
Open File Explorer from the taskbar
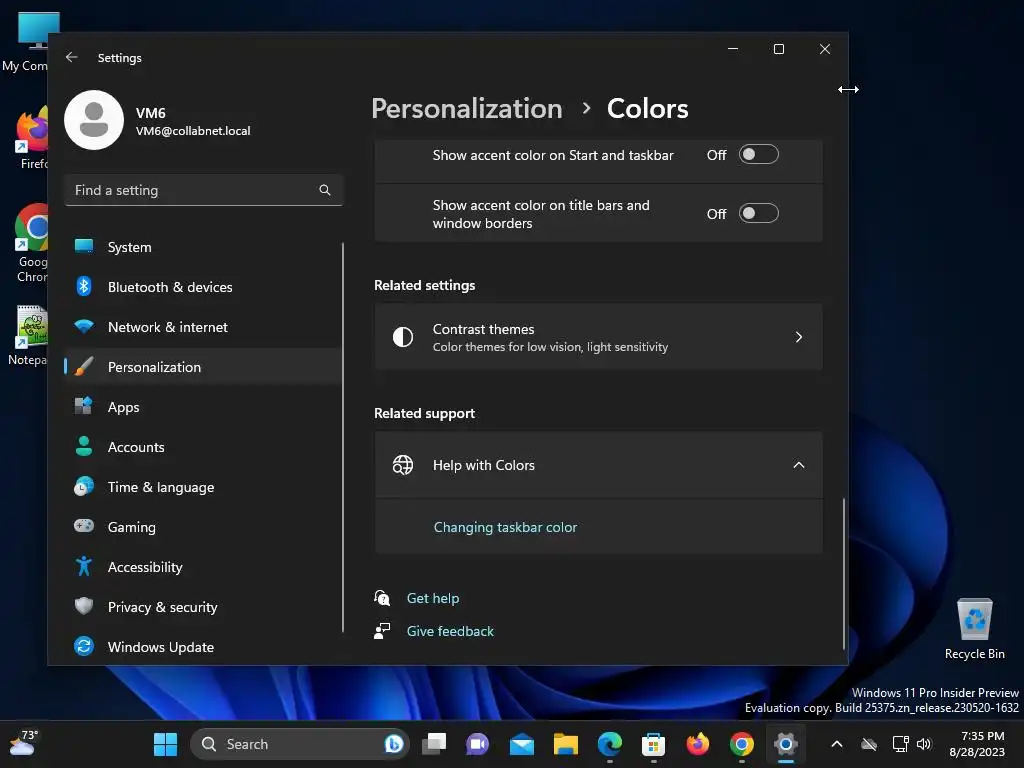(x=566, y=744)
